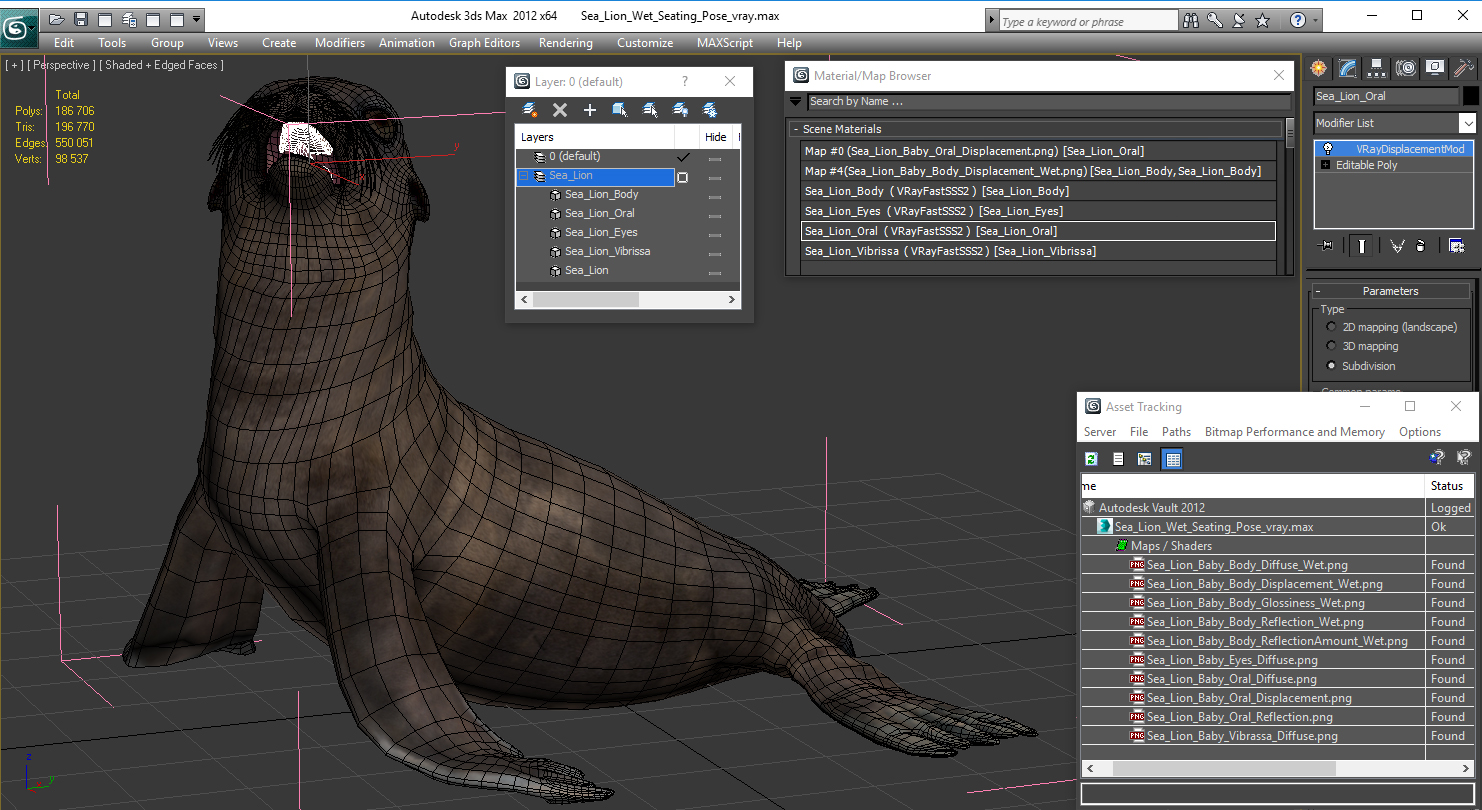Open Paths menu in Asset Tracking
Screen dimensions: 1482x810
1176,432
